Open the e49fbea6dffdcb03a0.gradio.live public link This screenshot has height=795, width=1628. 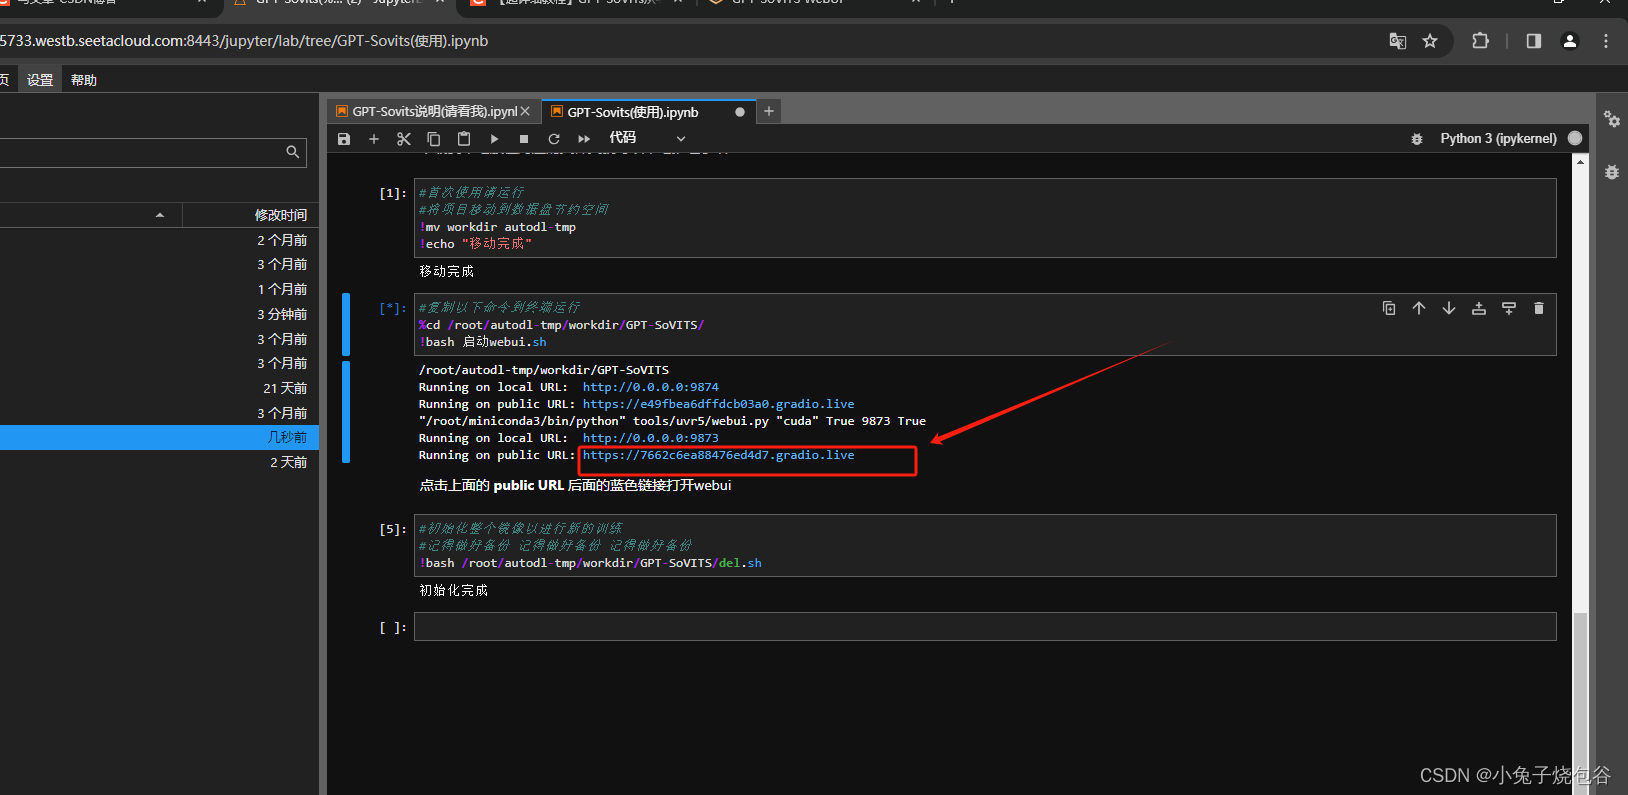(718, 404)
